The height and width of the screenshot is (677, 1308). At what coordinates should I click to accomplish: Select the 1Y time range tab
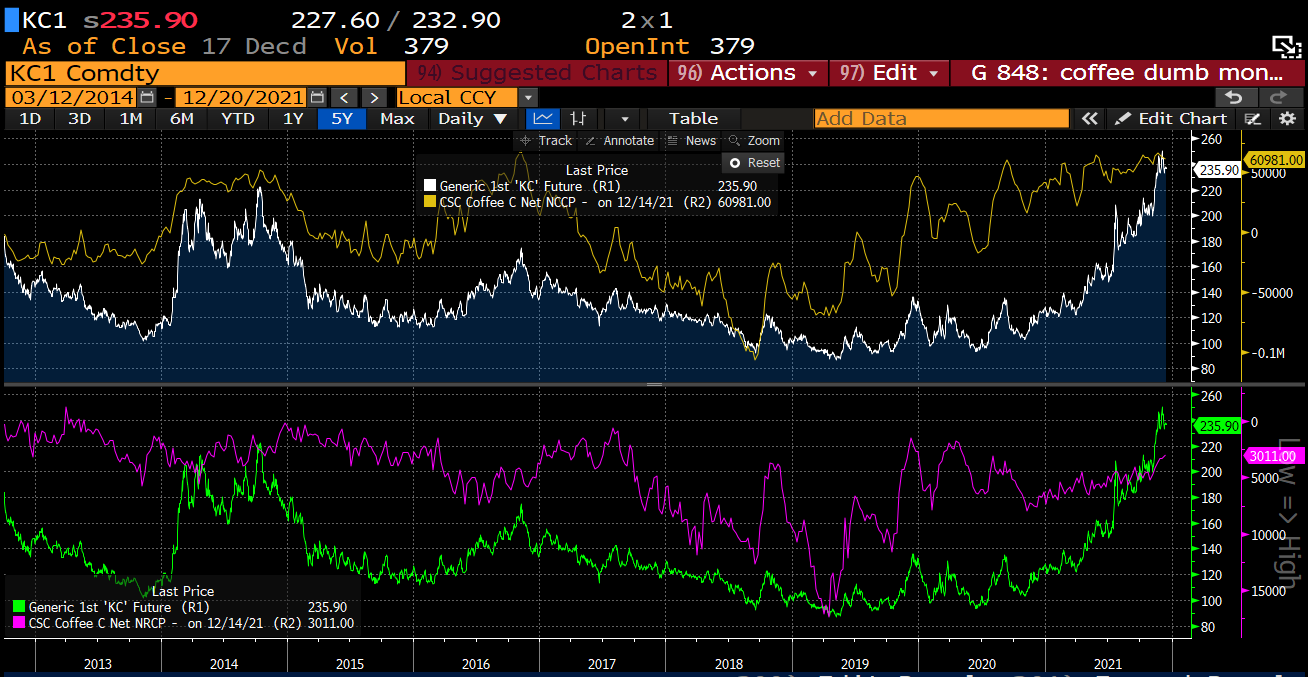coord(293,118)
